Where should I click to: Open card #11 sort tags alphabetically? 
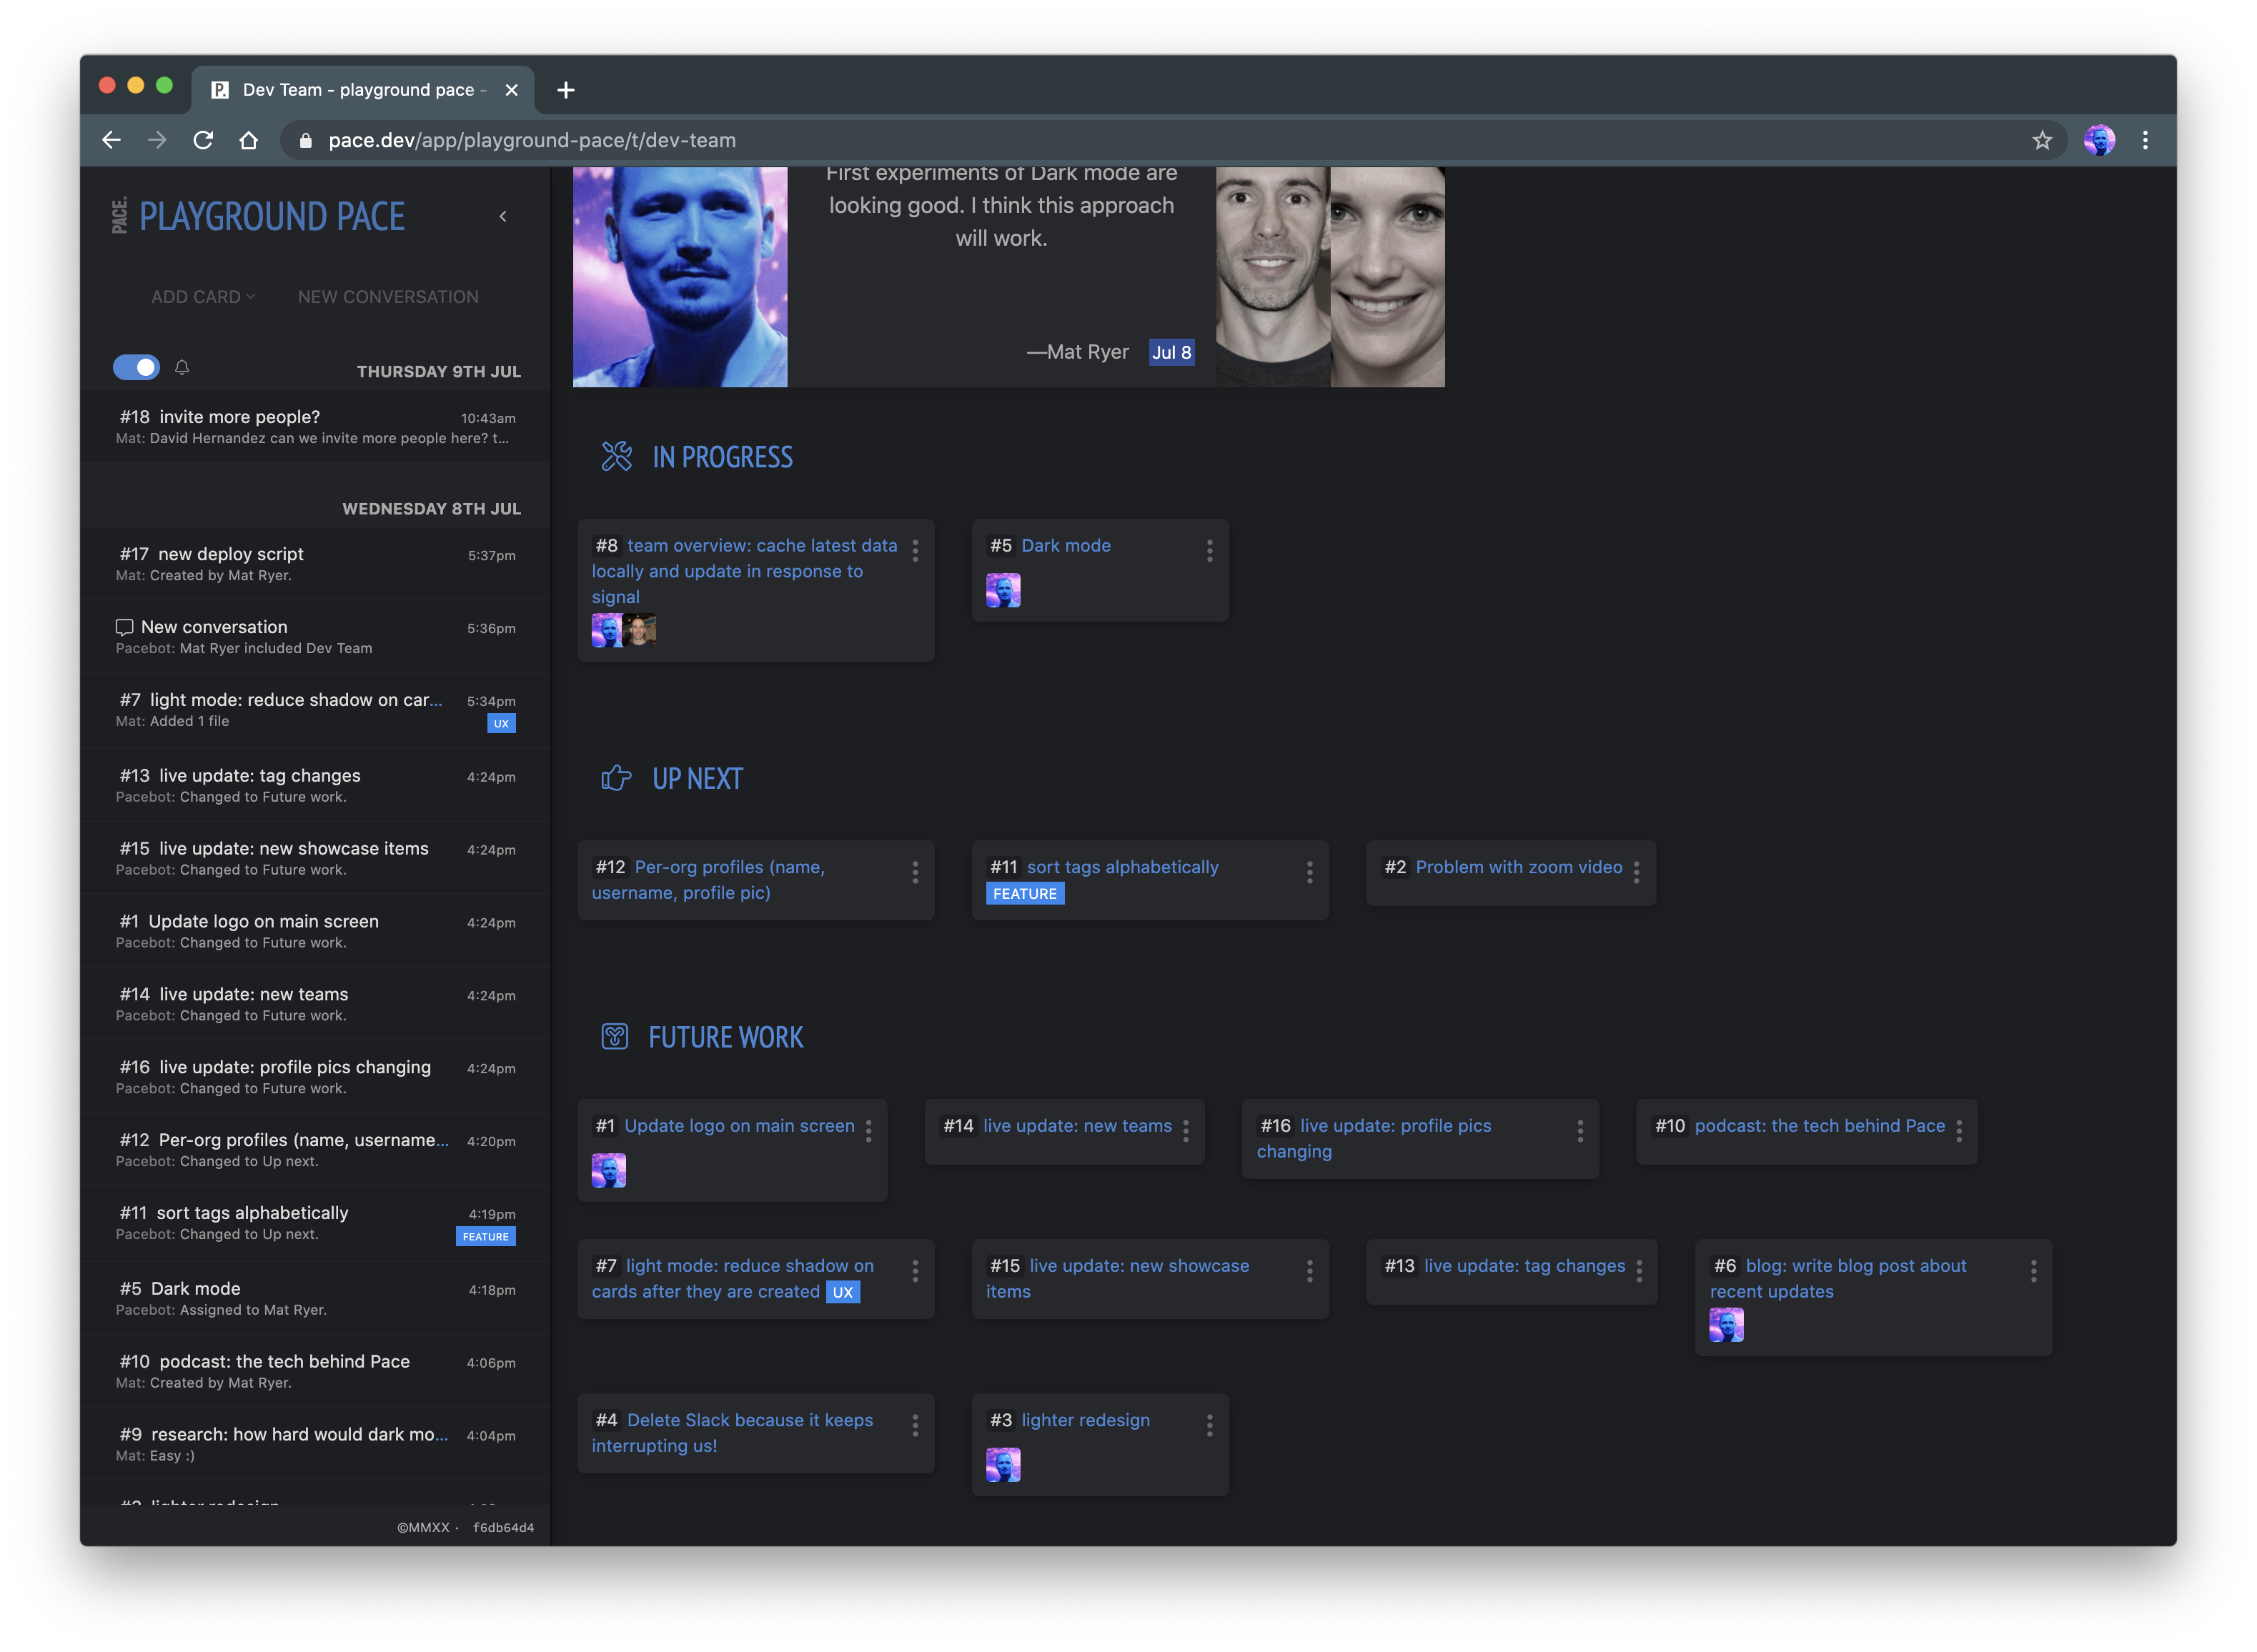(1122, 867)
